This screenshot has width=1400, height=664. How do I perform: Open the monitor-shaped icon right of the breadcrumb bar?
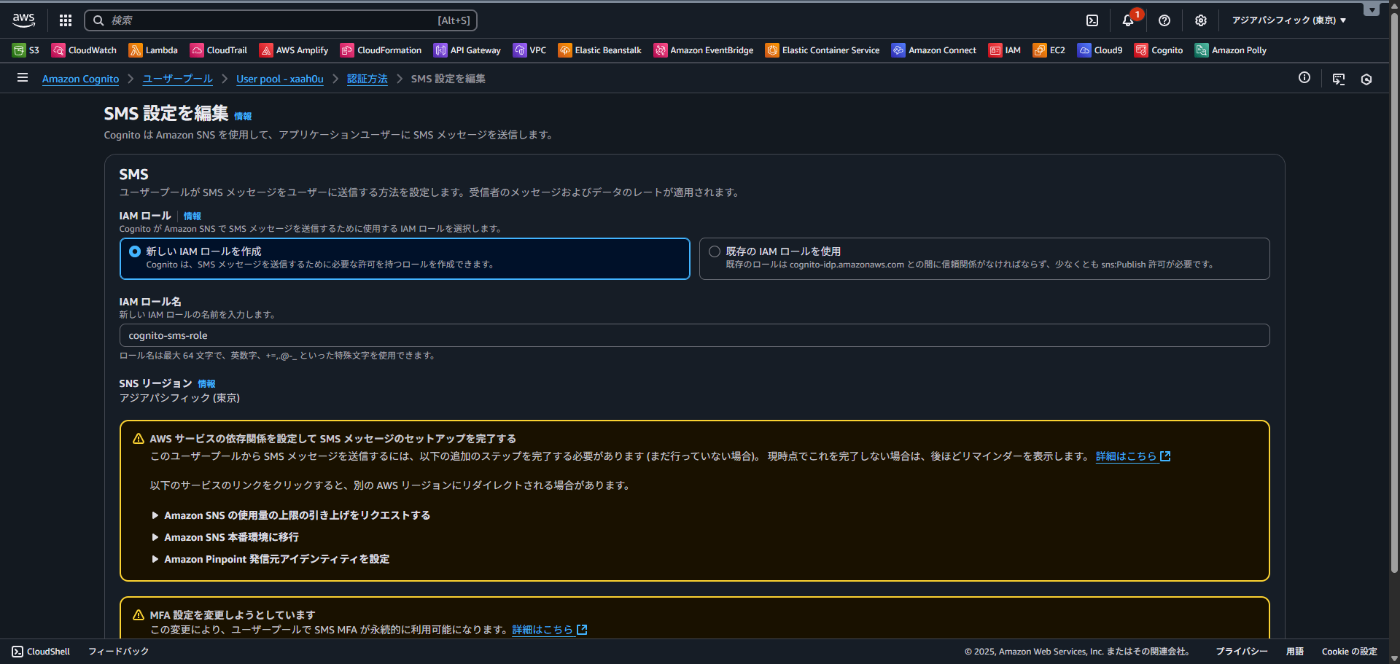tap(1339, 79)
